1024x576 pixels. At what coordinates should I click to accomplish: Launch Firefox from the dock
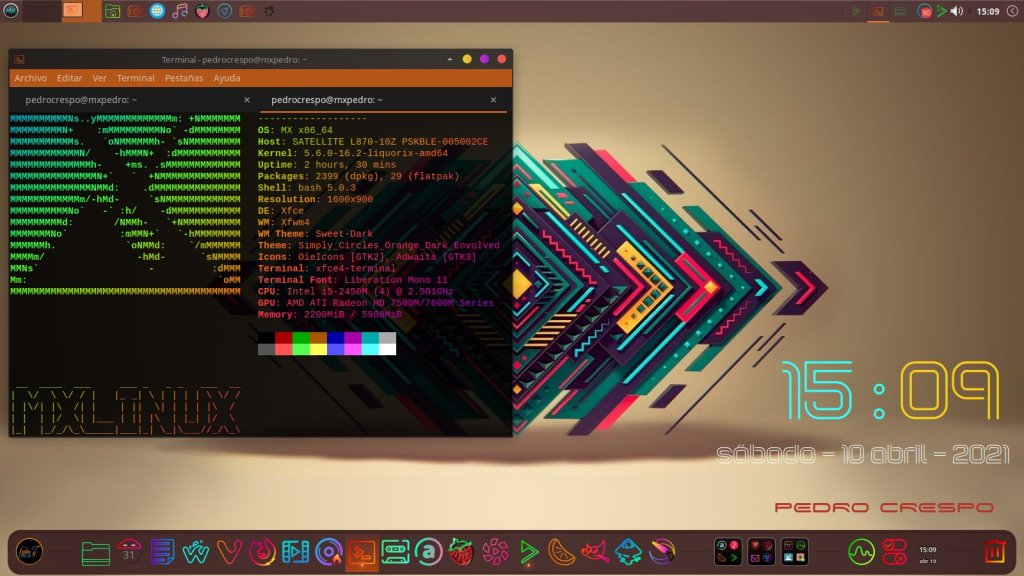point(263,551)
